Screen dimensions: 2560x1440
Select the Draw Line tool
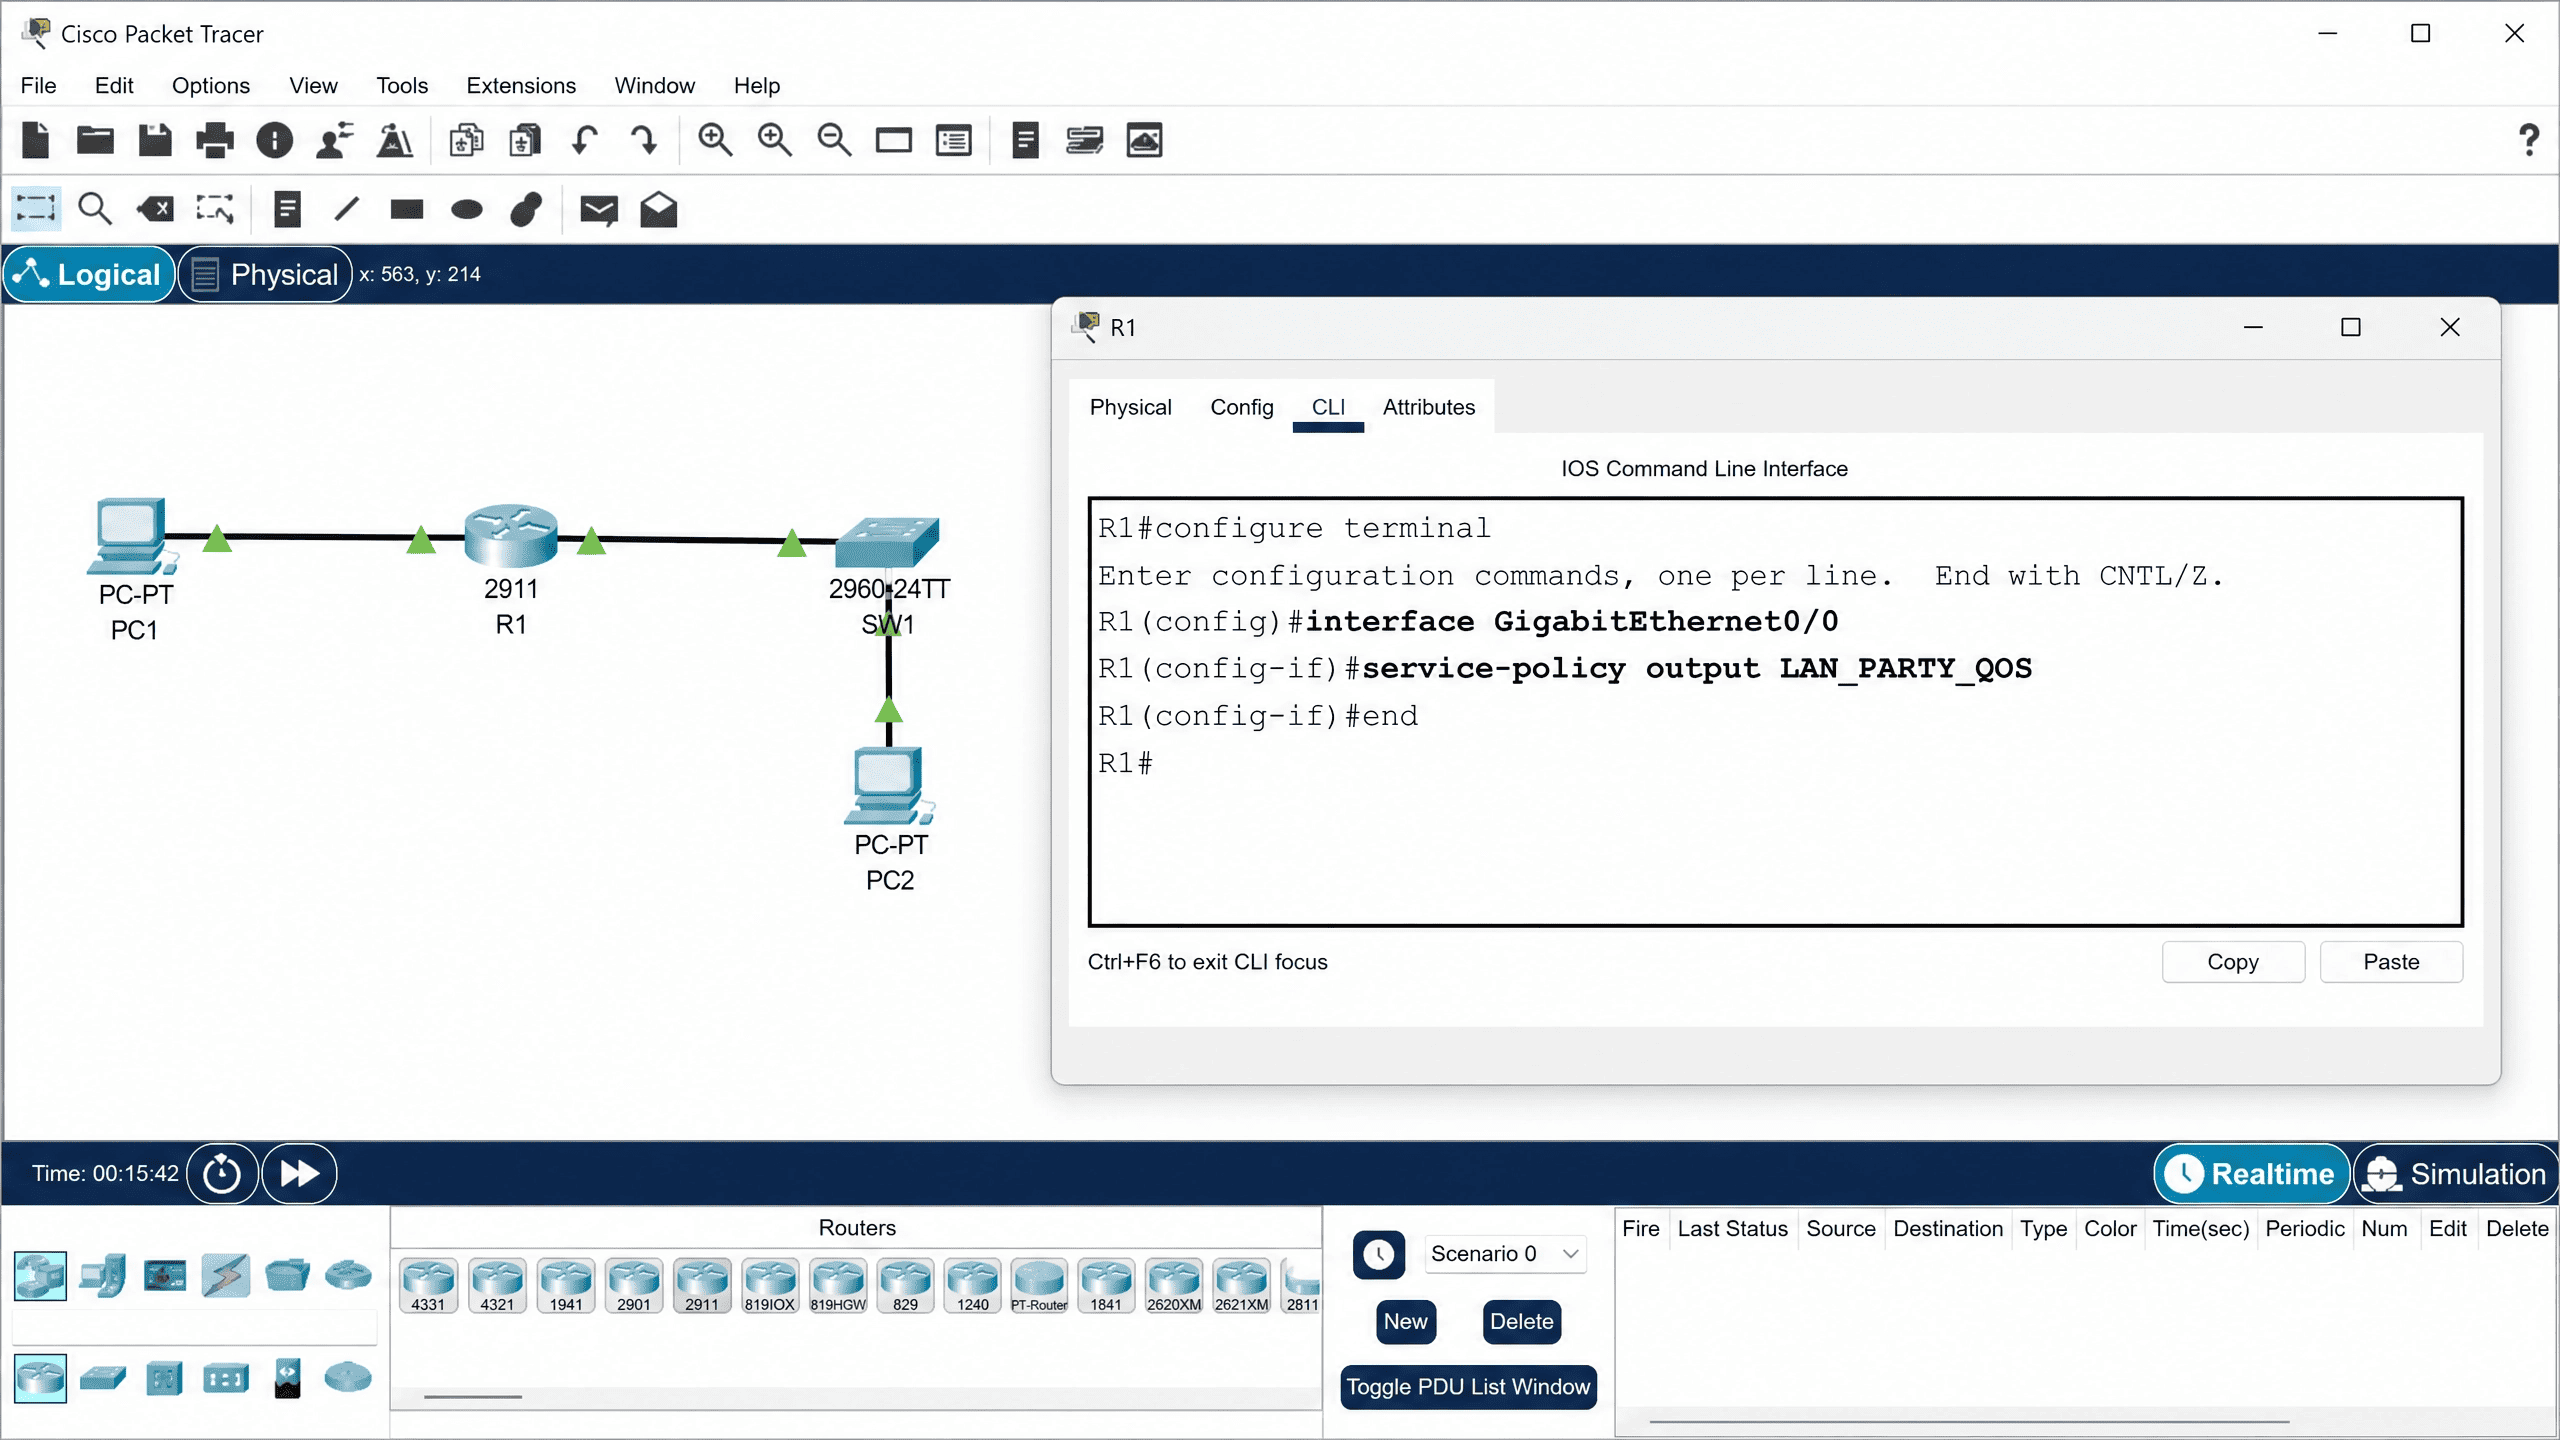click(x=347, y=209)
